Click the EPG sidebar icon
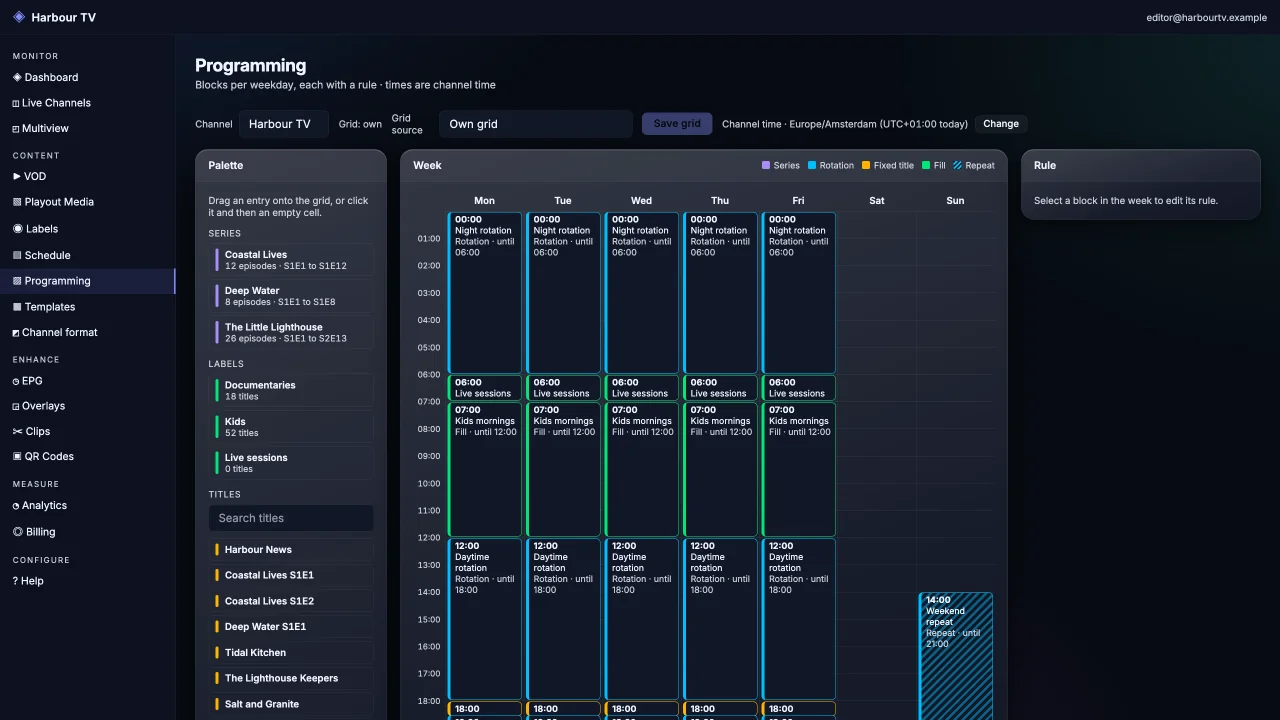Screen dimensions: 1280x720 point(16,381)
